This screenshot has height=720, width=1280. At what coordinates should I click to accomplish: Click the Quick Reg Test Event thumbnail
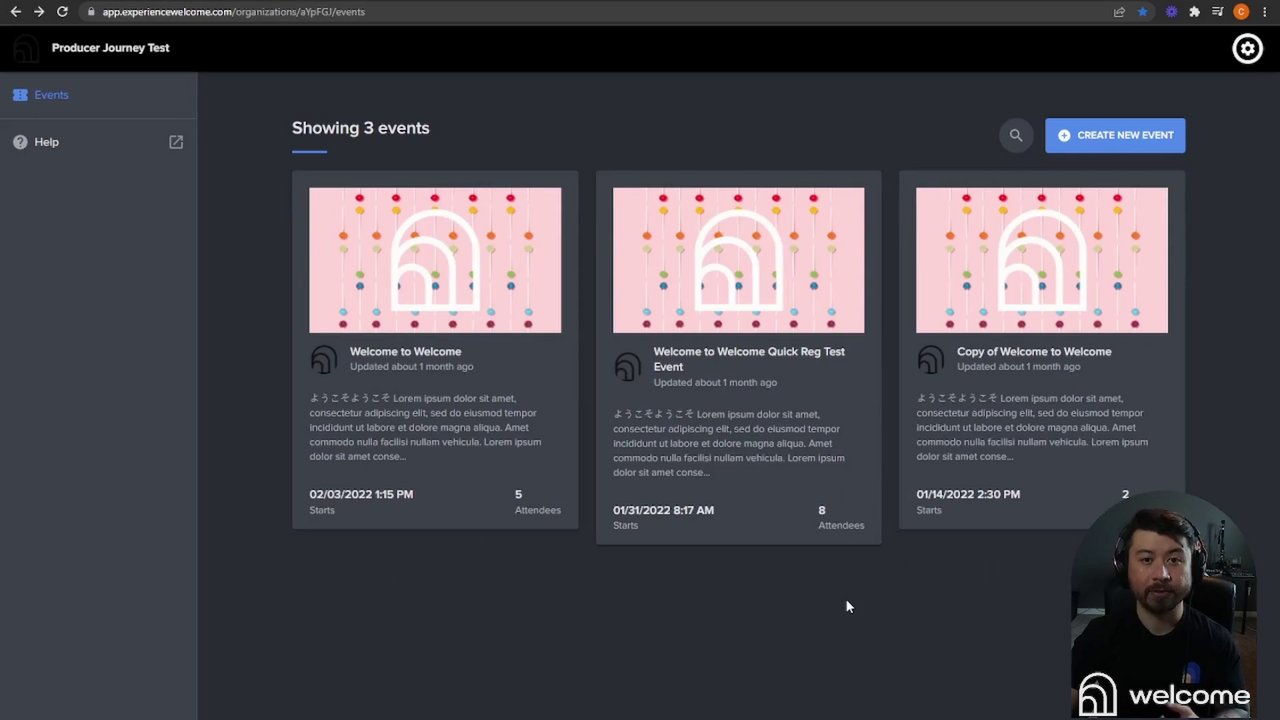tap(738, 260)
